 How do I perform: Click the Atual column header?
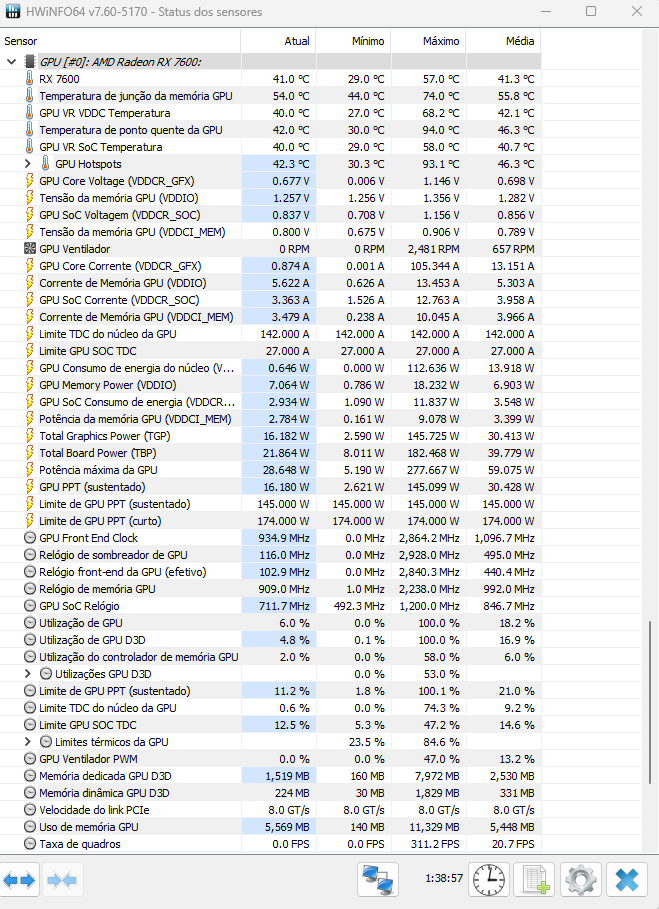click(278, 41)
